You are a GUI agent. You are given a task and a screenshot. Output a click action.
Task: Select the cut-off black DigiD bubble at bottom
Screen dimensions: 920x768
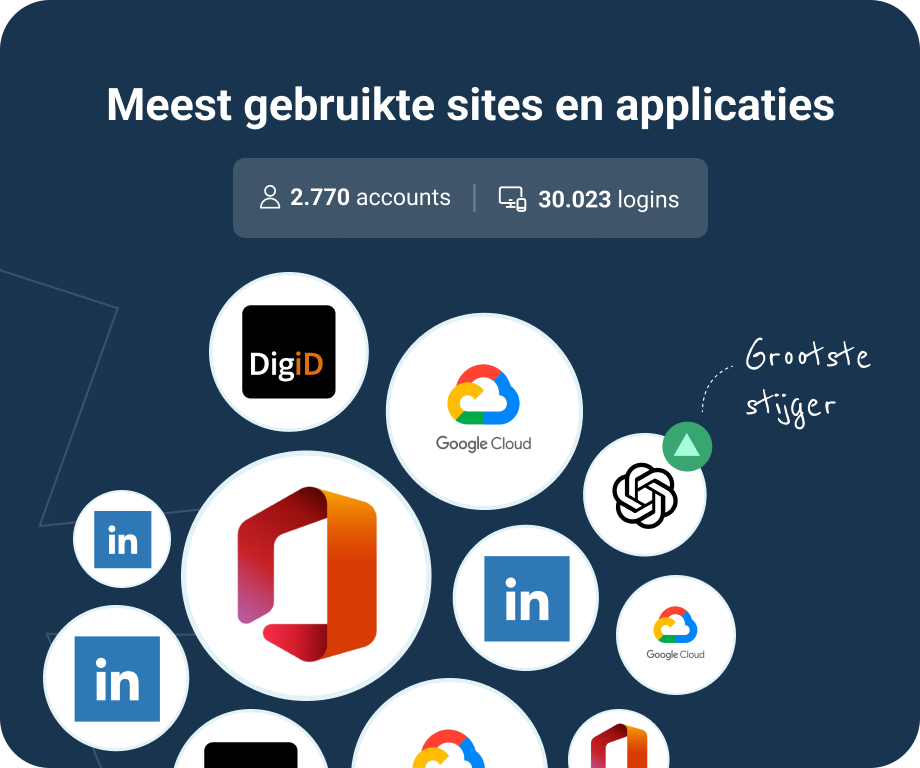tap(251, 739)
